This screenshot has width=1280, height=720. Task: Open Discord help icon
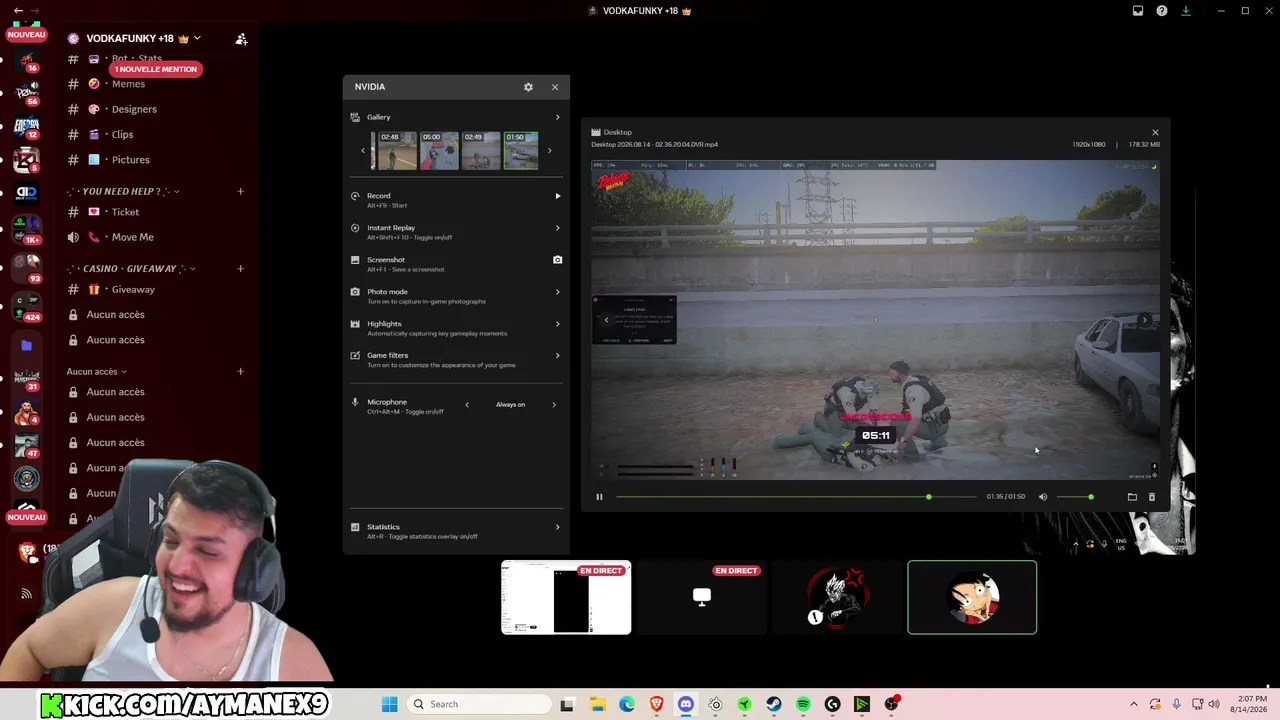click(x=1162, y=11)
